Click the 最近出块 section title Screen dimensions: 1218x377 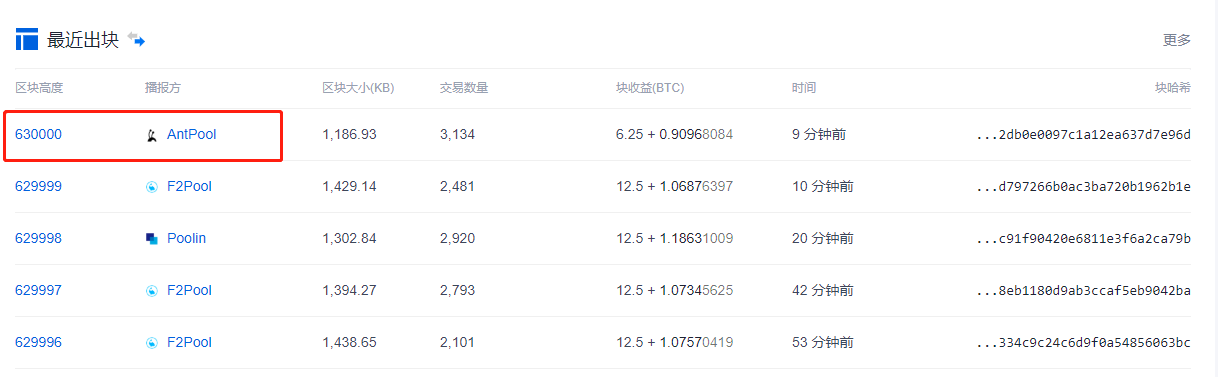coord(83,40)
